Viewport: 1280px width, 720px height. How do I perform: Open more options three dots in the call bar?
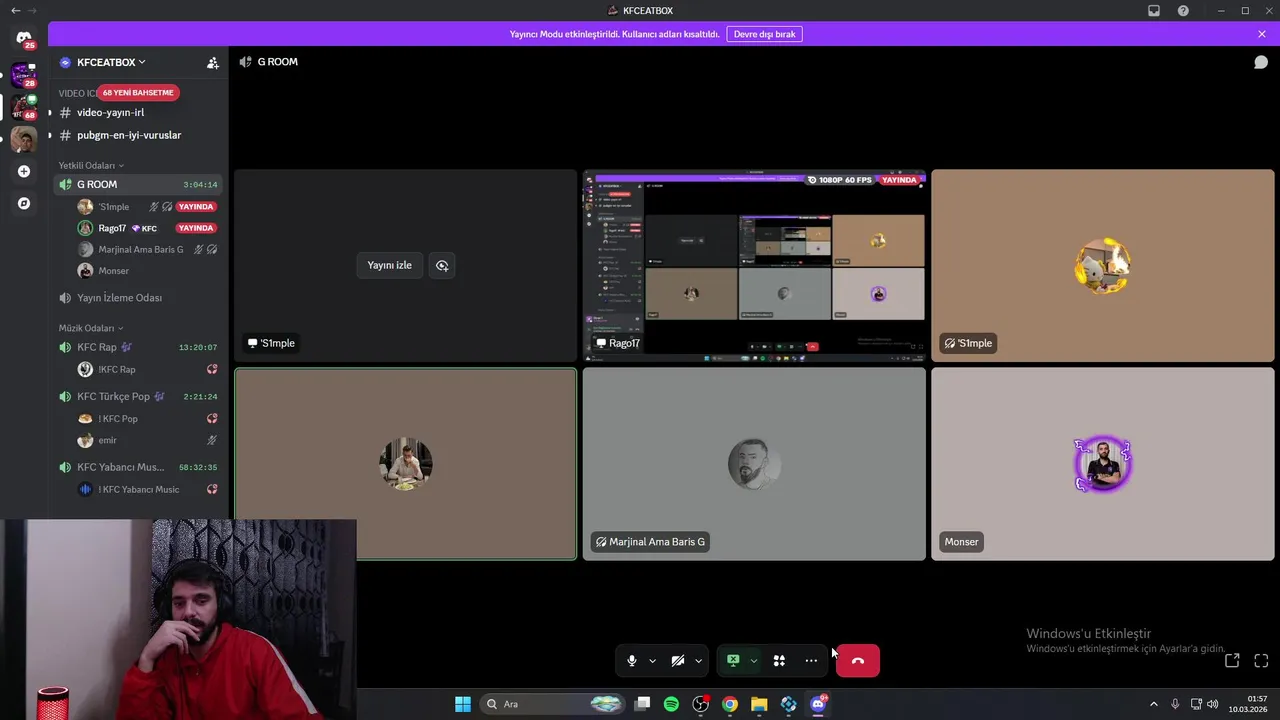pos(811,660)
